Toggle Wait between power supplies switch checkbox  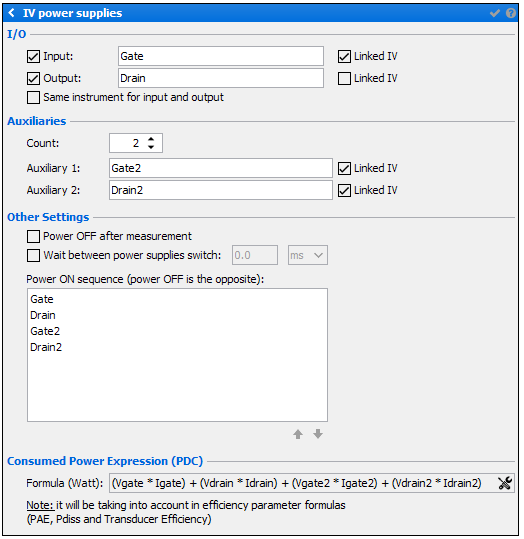33,255
